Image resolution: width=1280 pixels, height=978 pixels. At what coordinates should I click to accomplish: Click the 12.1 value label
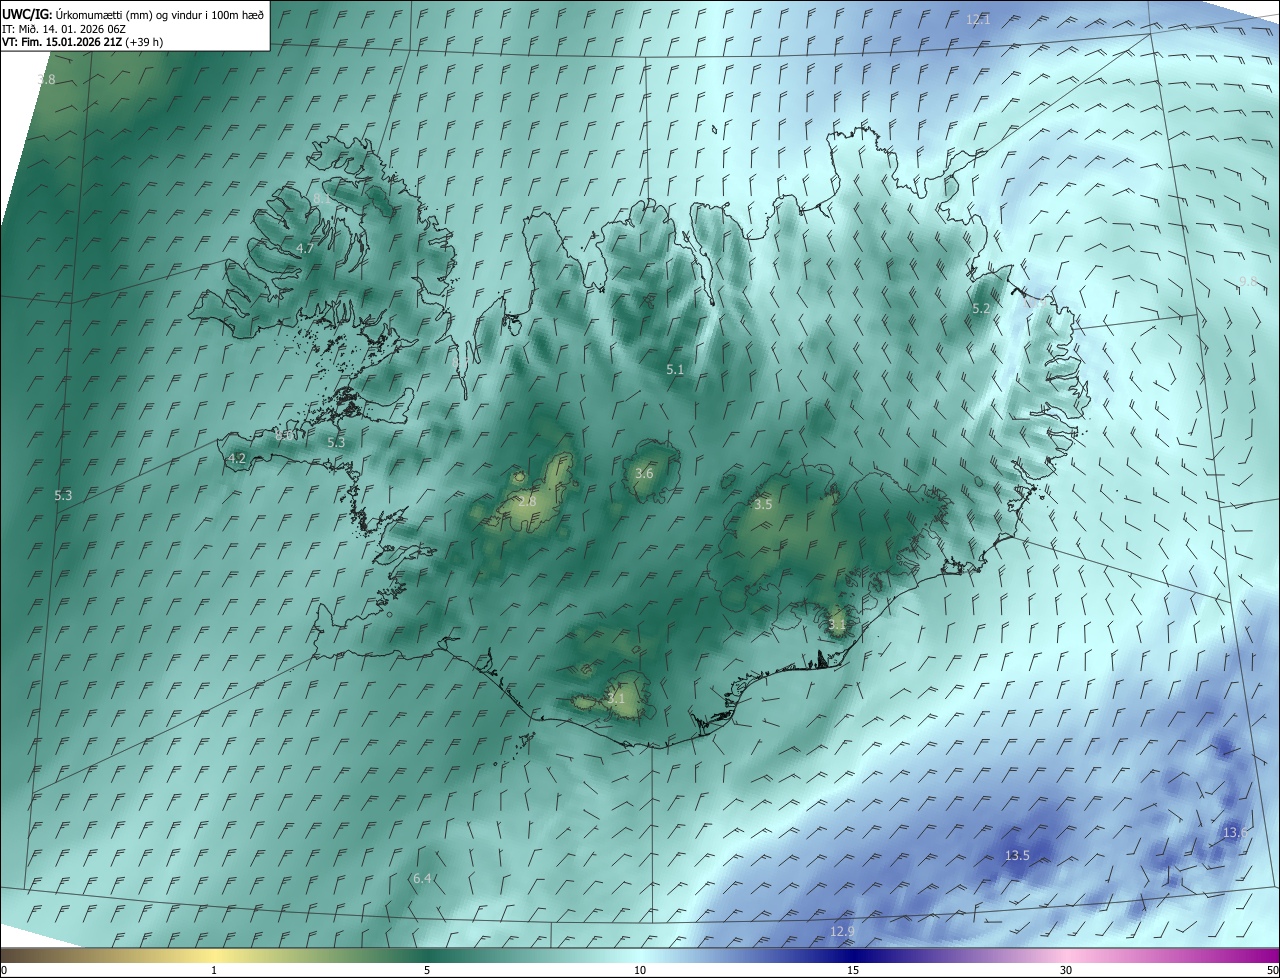click(x=978, y=19)
